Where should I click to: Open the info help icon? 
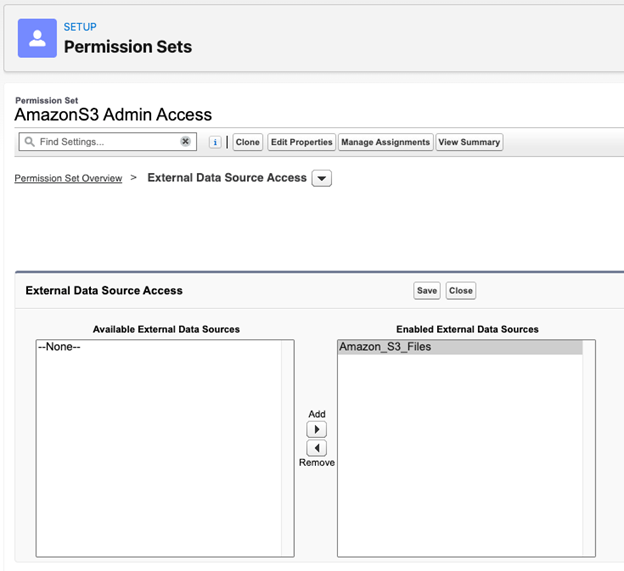coord(215,142)
